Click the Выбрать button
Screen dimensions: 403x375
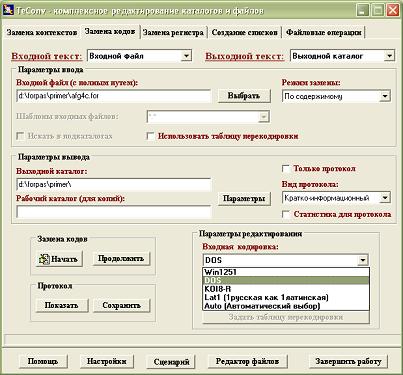[244, 96]
